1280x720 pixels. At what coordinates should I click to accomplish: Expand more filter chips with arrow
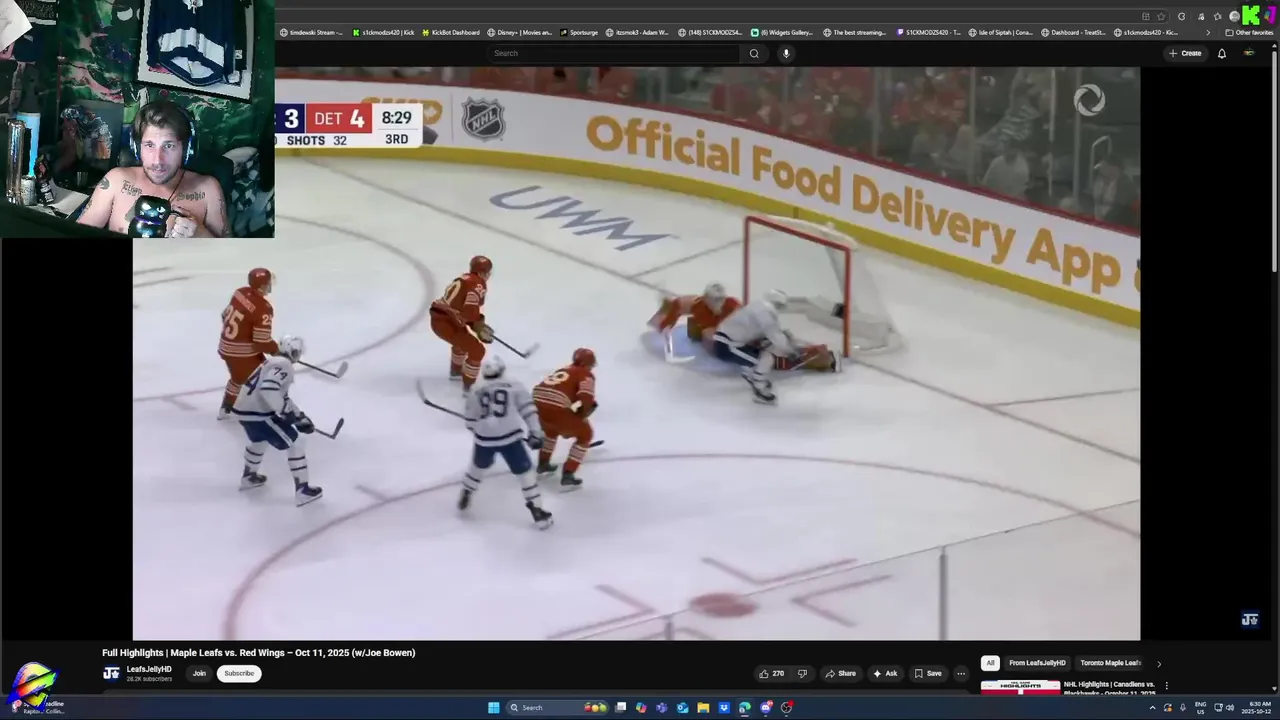pyautogui.click(x=1159, y=663)
